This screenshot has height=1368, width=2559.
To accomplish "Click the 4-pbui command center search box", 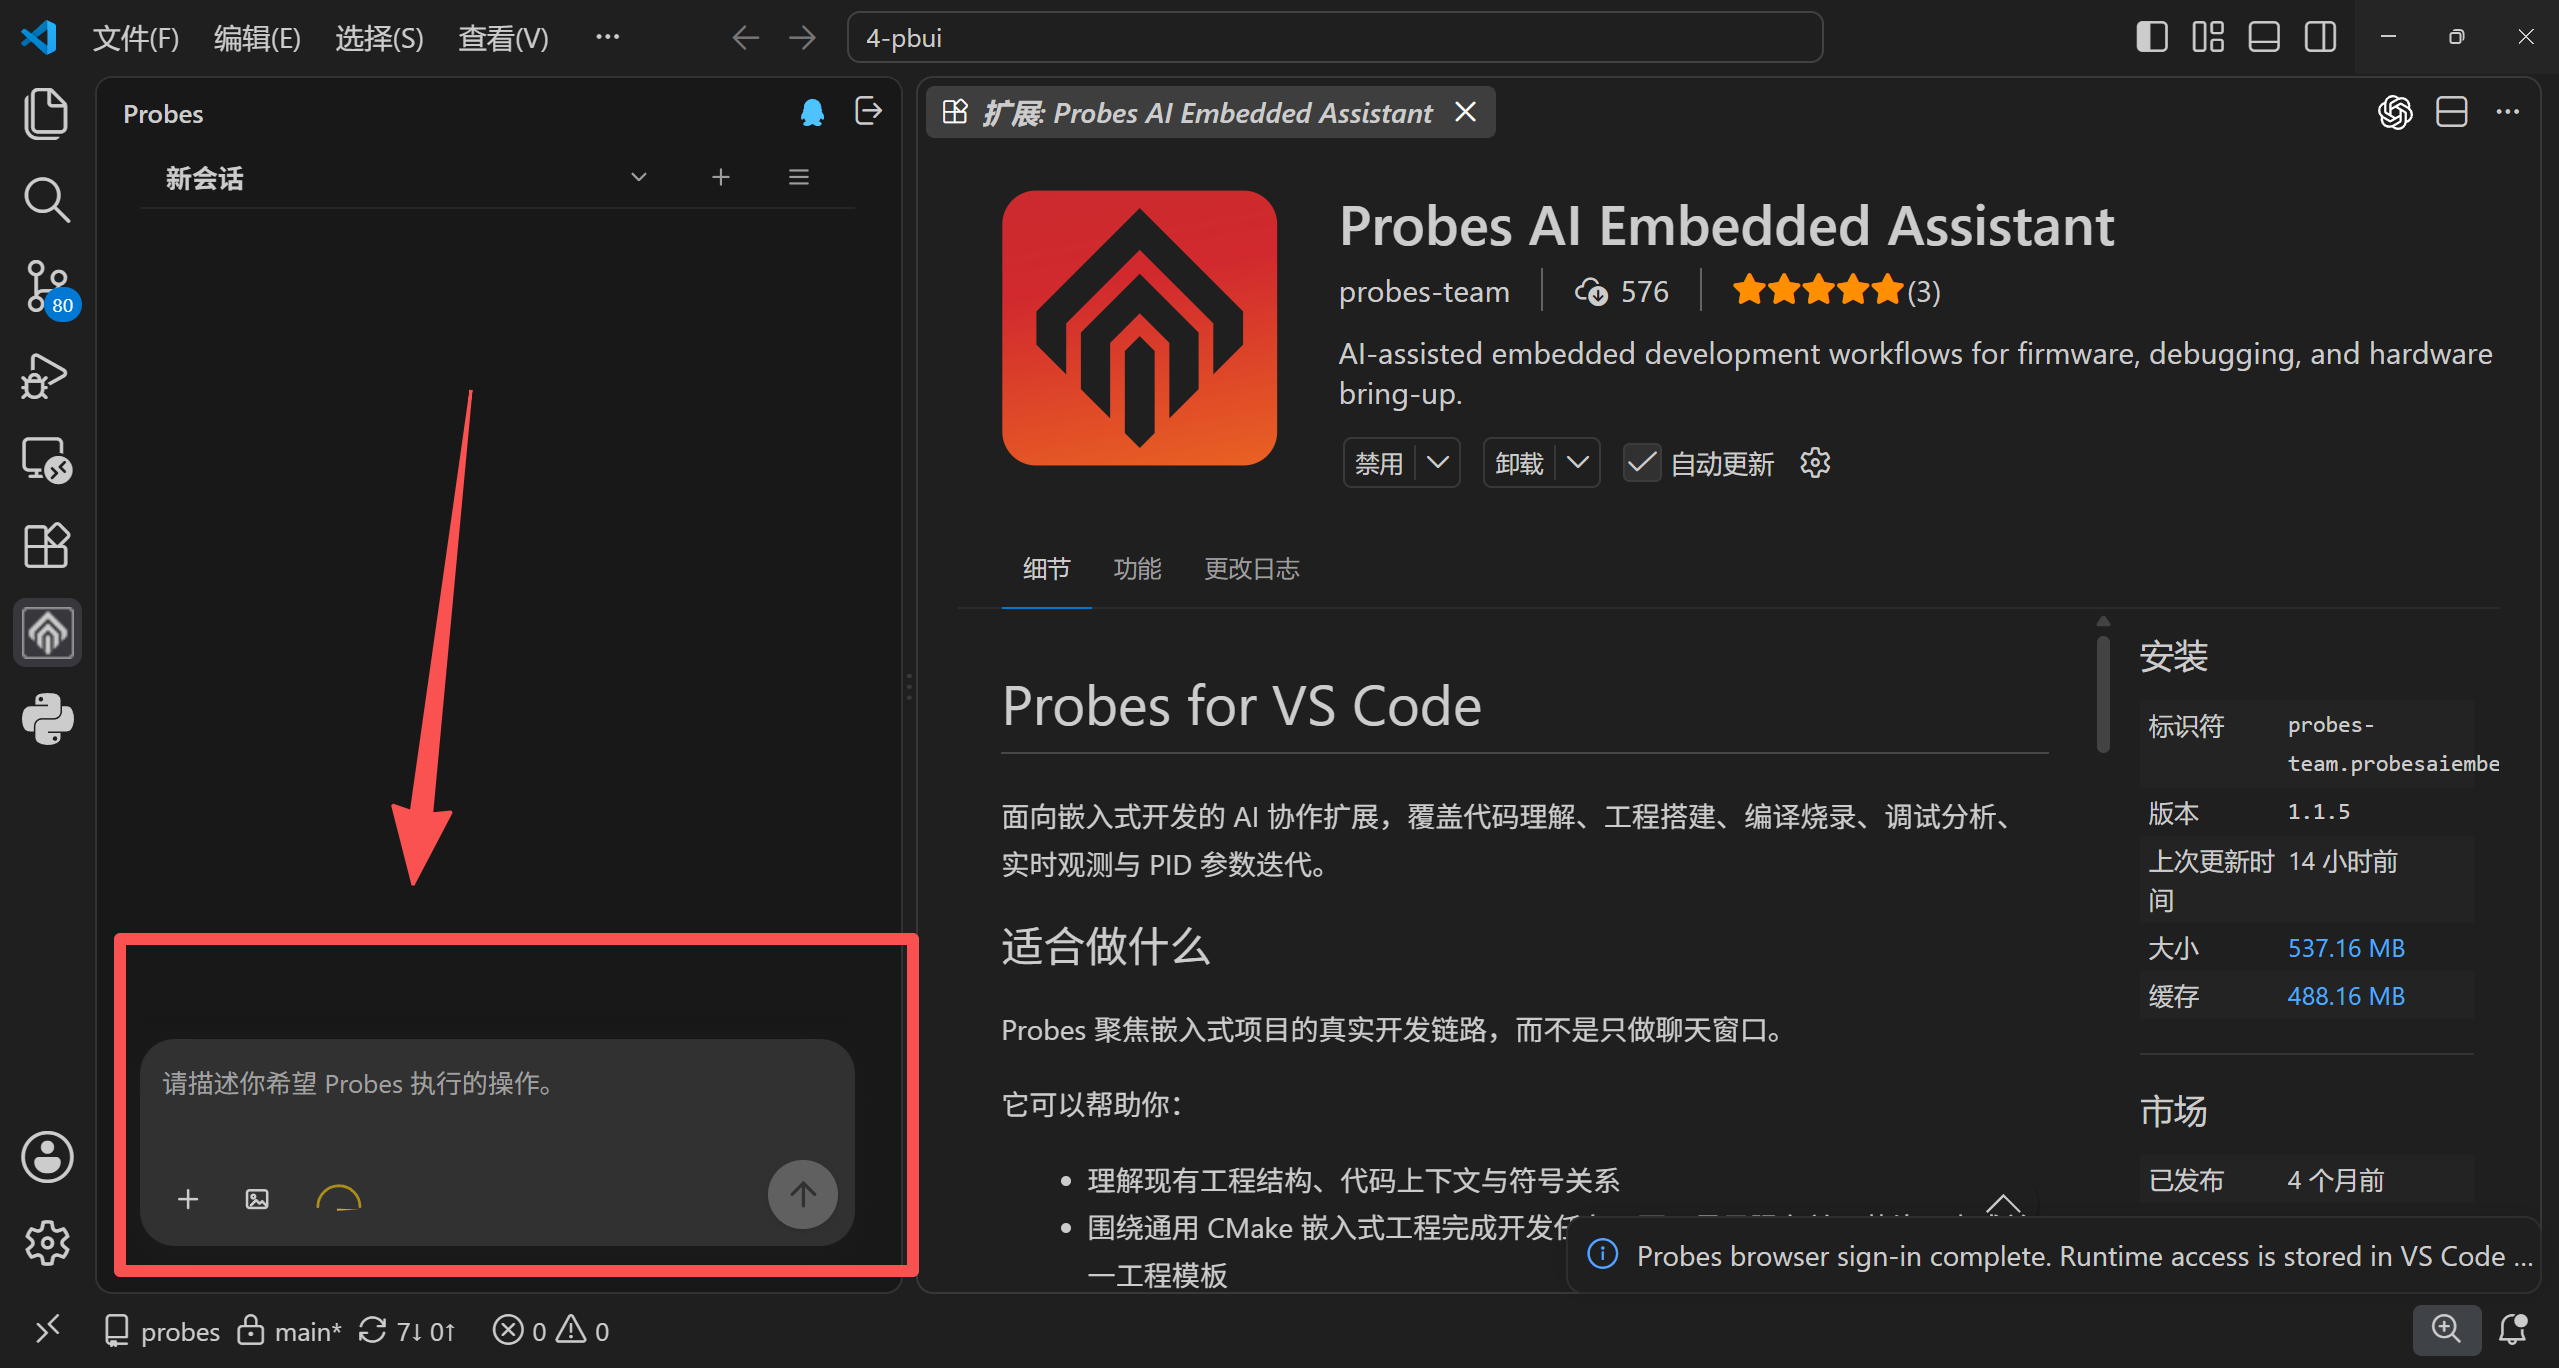I will point(1334,38).
